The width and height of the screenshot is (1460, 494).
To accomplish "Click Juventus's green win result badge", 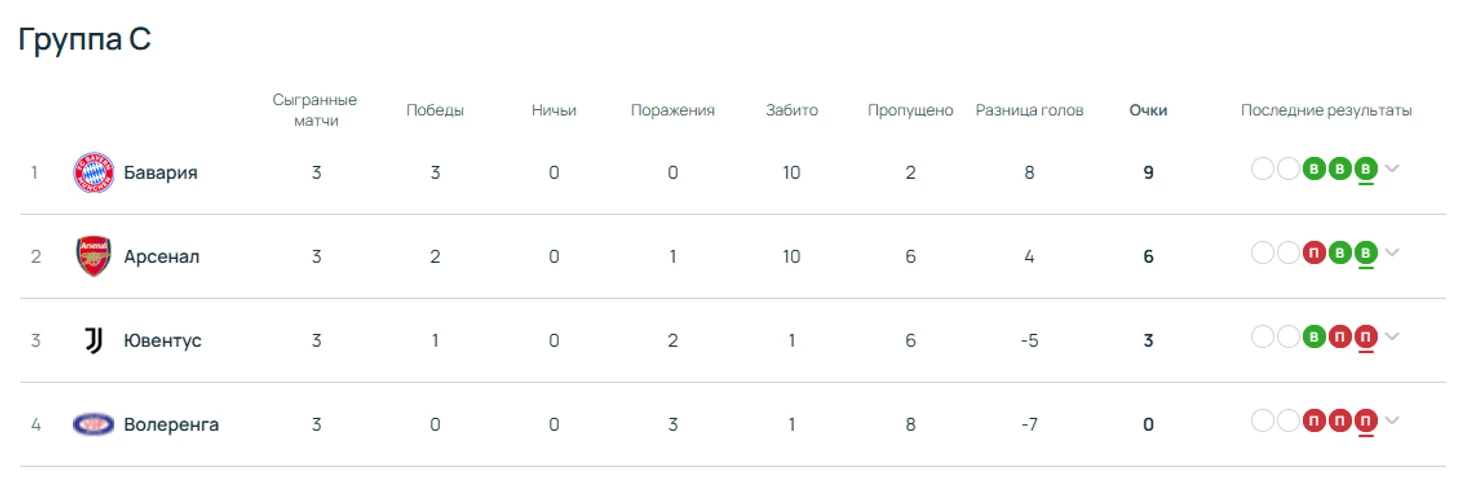I will [x=1315, y=337].
